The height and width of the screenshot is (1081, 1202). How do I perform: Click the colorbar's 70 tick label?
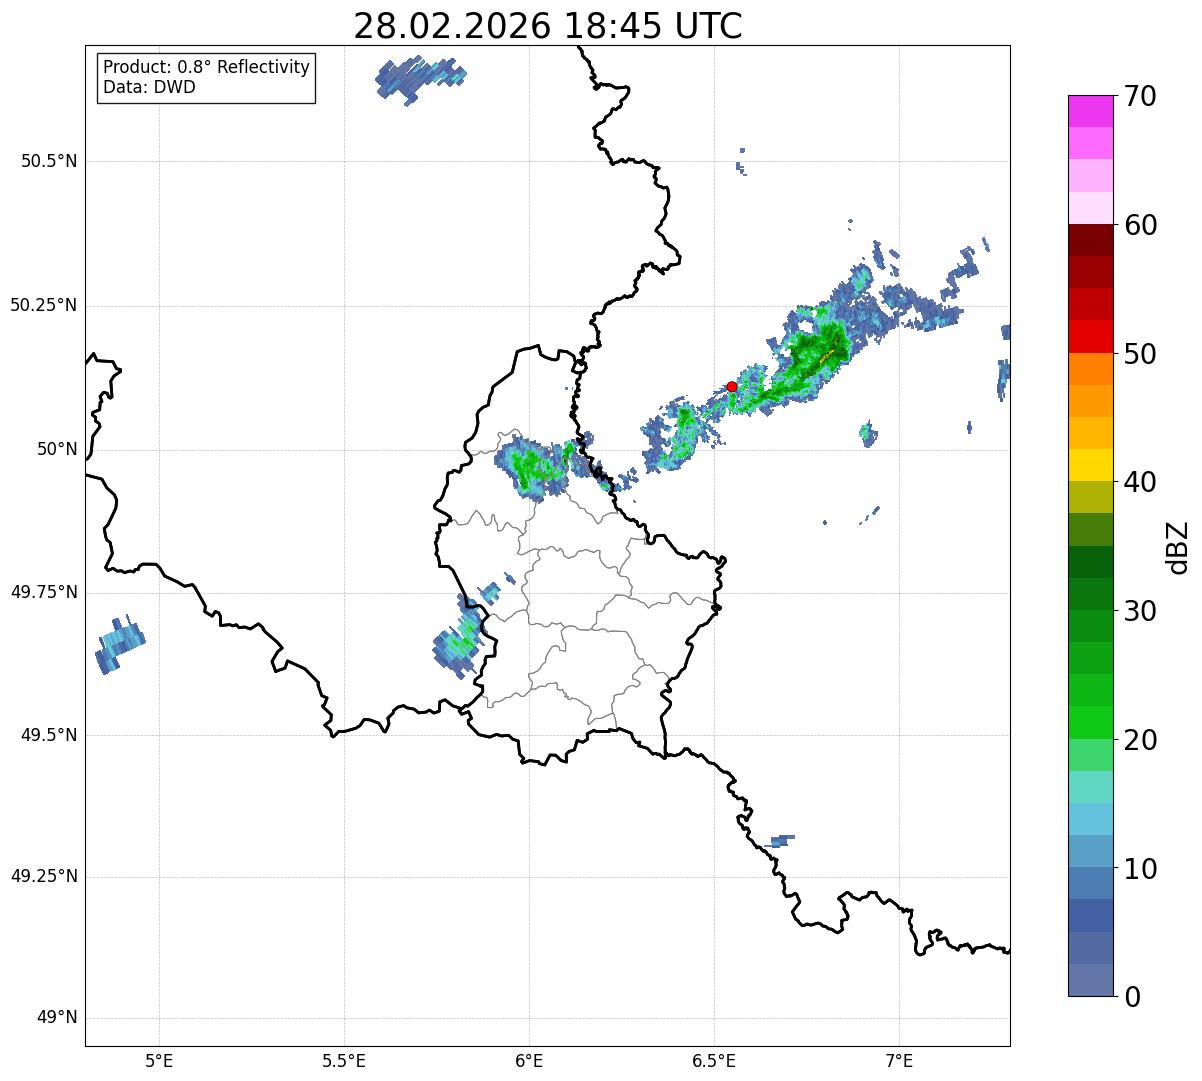(x=1141, y=96)
